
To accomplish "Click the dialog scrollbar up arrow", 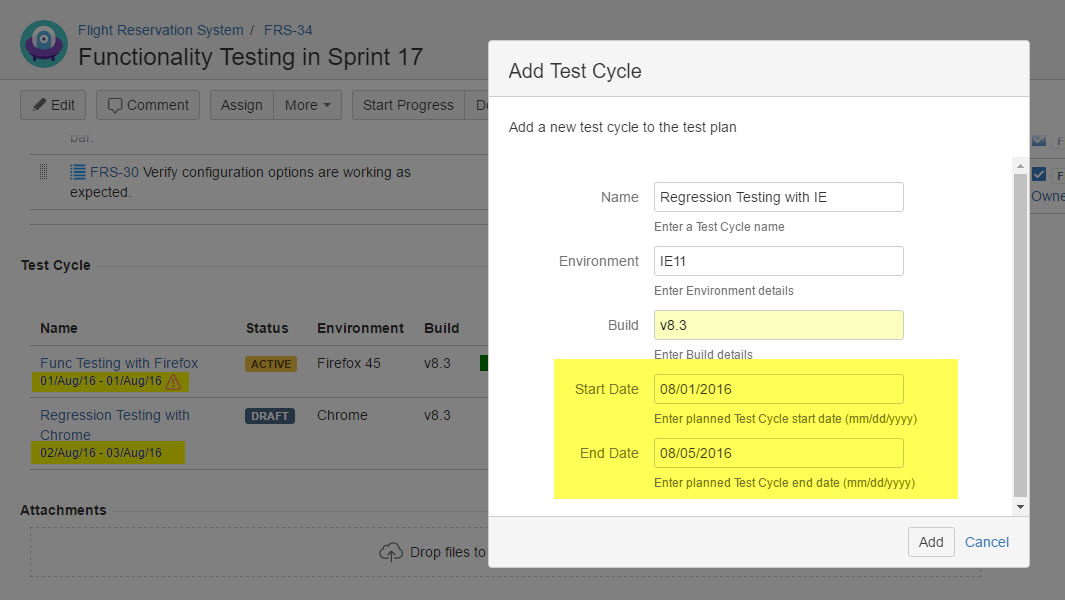I will pos(1020,165).
